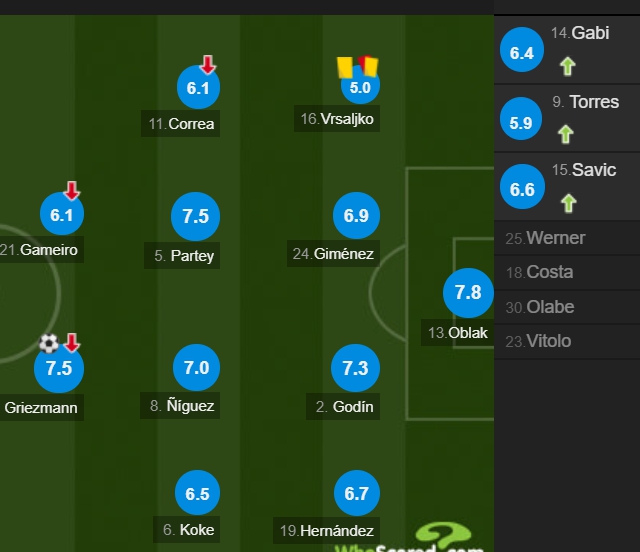Click Gabi's green substituted-on arrow

(567, 66)
